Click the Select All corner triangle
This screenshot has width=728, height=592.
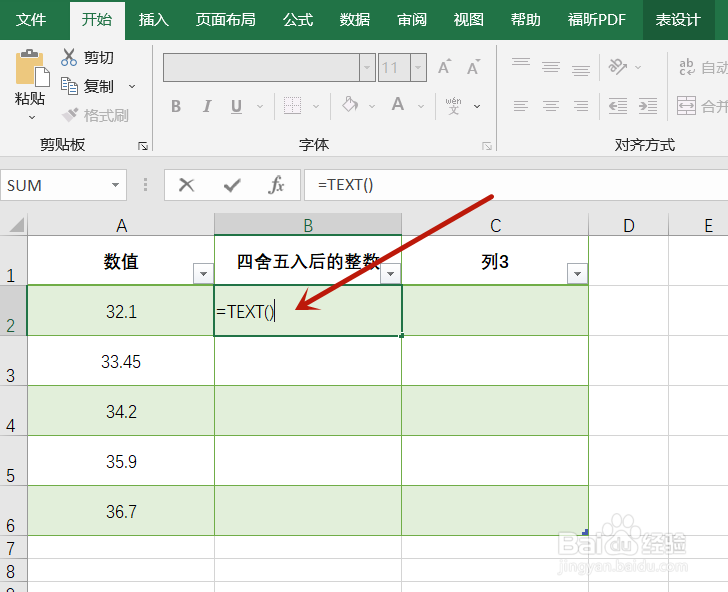(x=16, y=225)
